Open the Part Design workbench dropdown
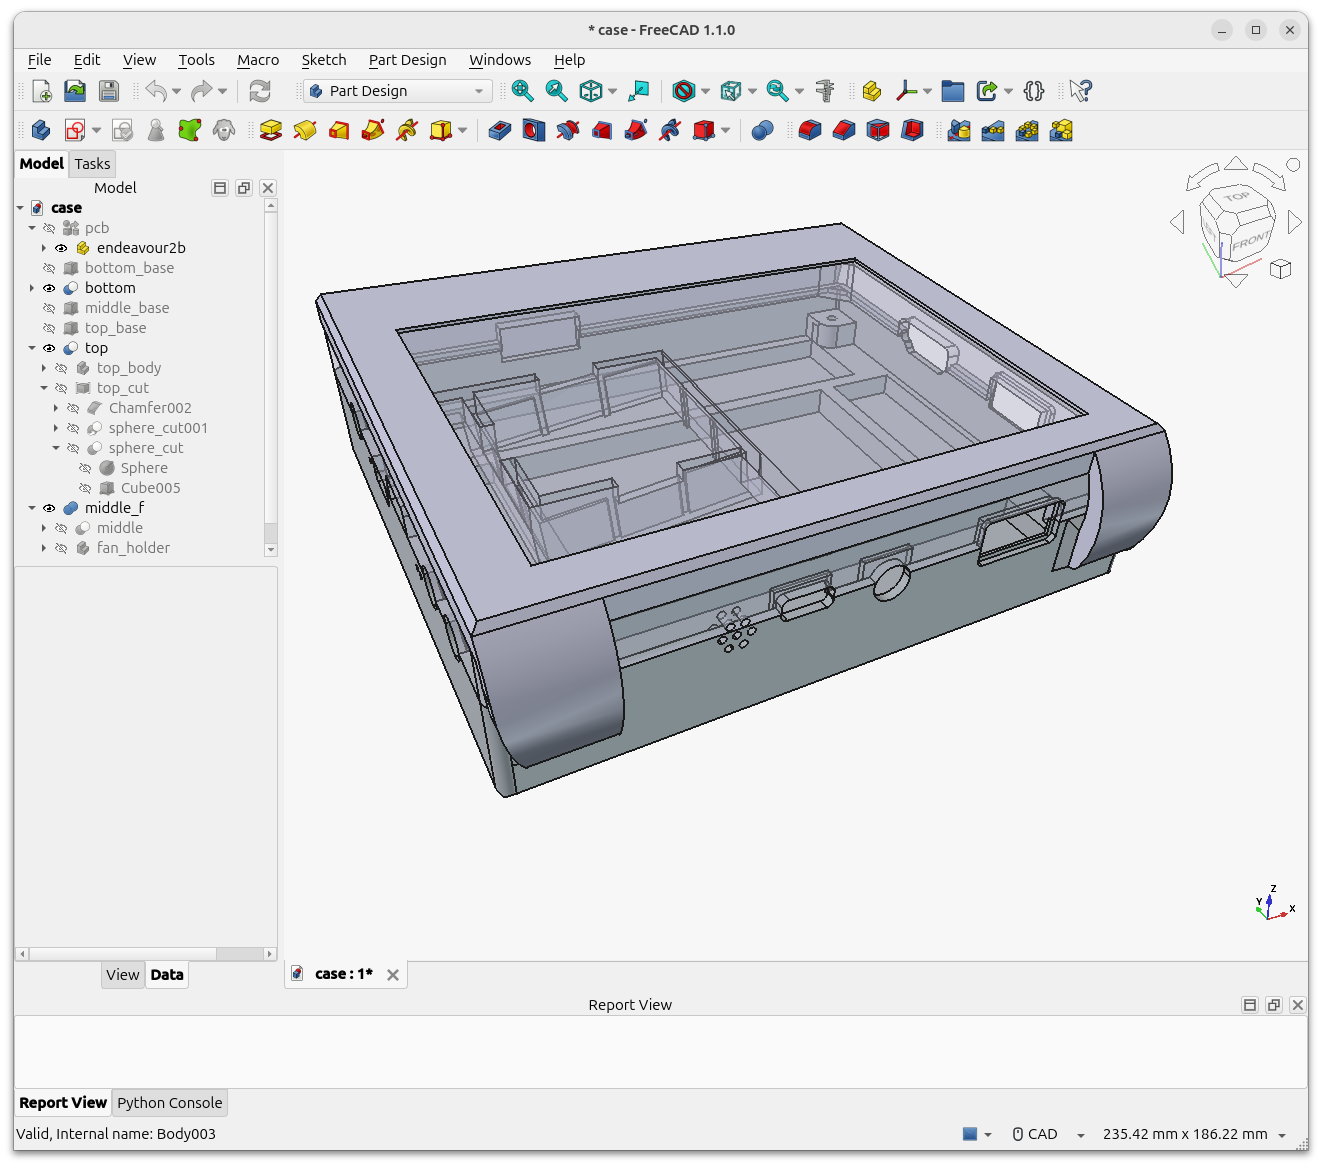Screen dimensions: 1322x1167 398,91
